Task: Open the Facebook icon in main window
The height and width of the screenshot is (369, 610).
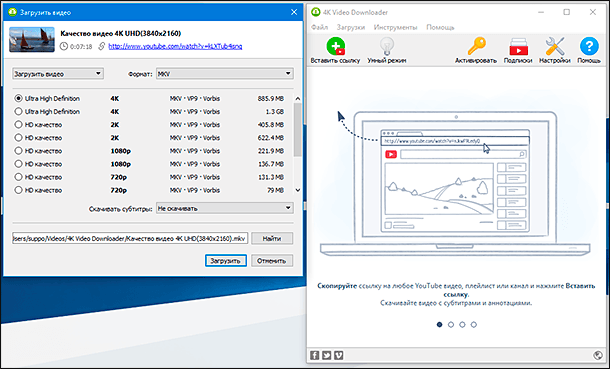Action: (x=315, y=355)
